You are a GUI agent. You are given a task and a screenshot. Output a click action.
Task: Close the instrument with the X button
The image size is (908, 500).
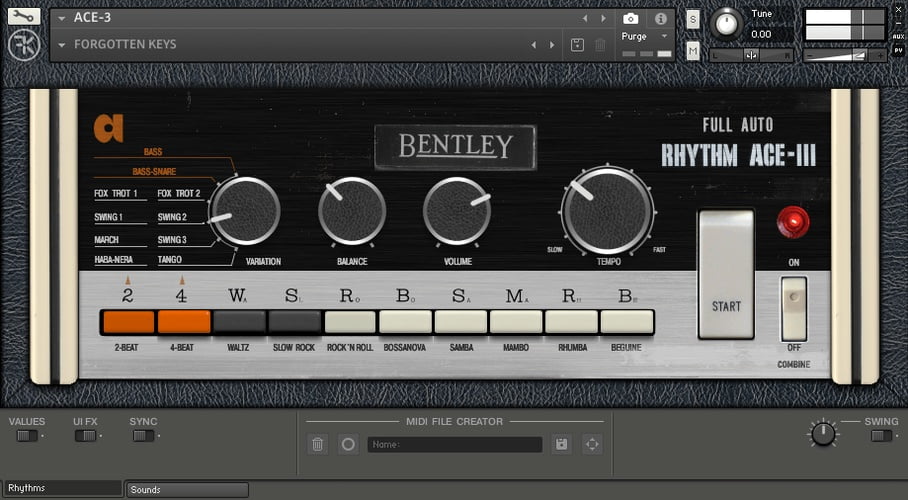coord(898,10)
